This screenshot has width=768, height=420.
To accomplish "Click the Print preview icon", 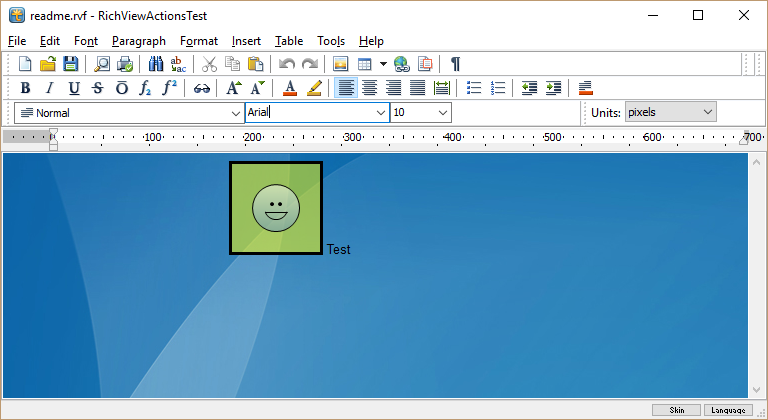I will coord(102,64).
